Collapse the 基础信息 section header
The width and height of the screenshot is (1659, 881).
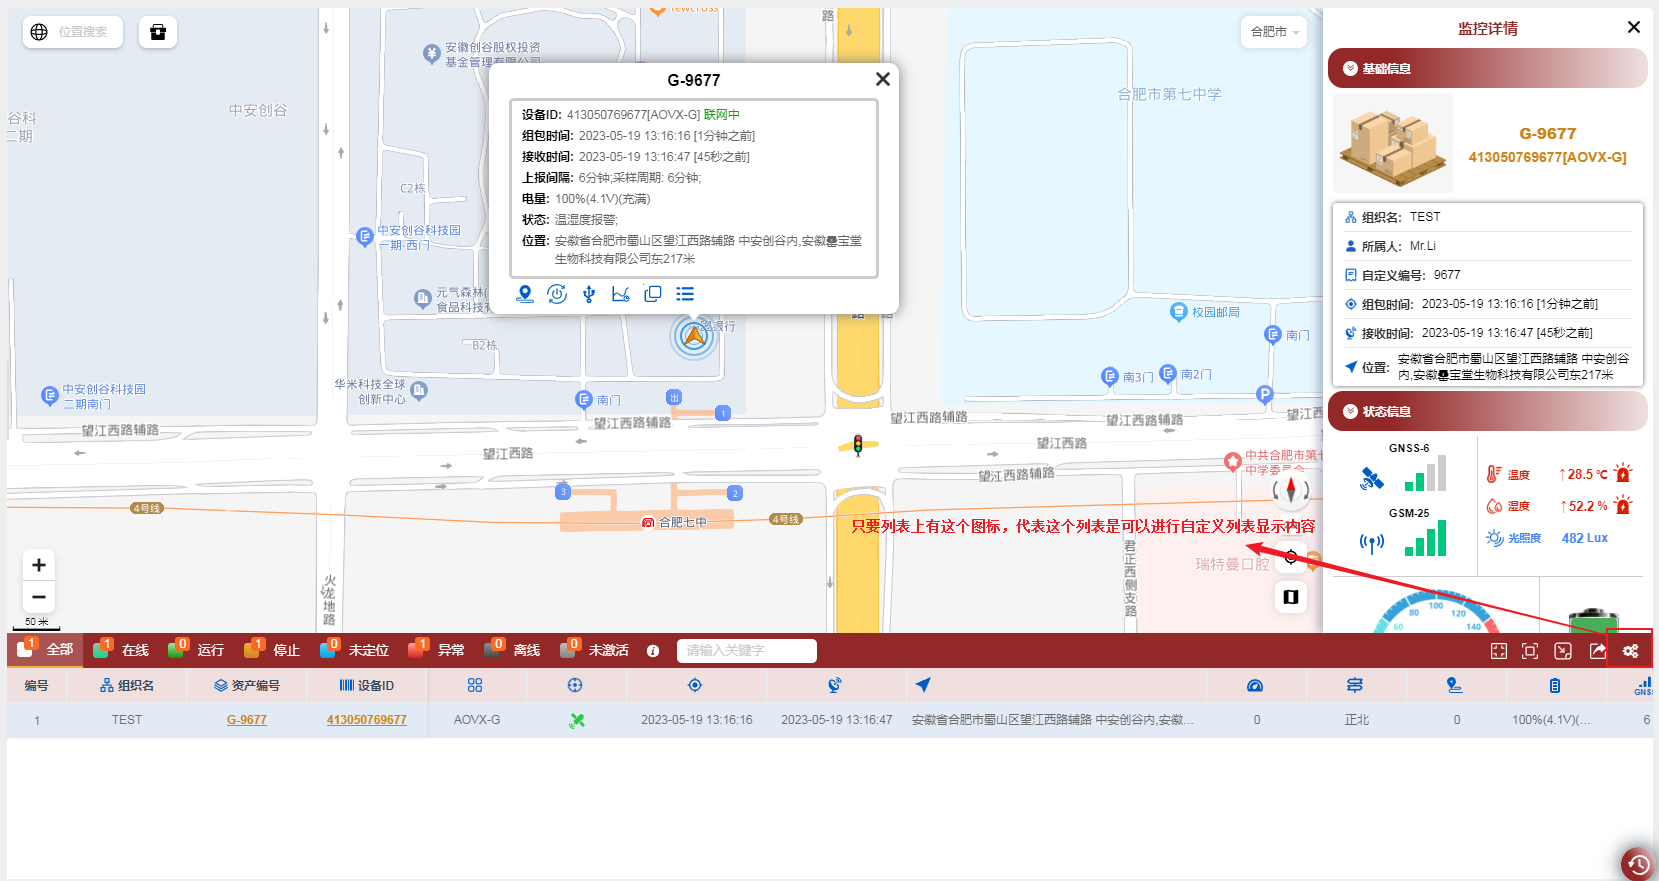pyautogui.click(x=1486, y=69)
